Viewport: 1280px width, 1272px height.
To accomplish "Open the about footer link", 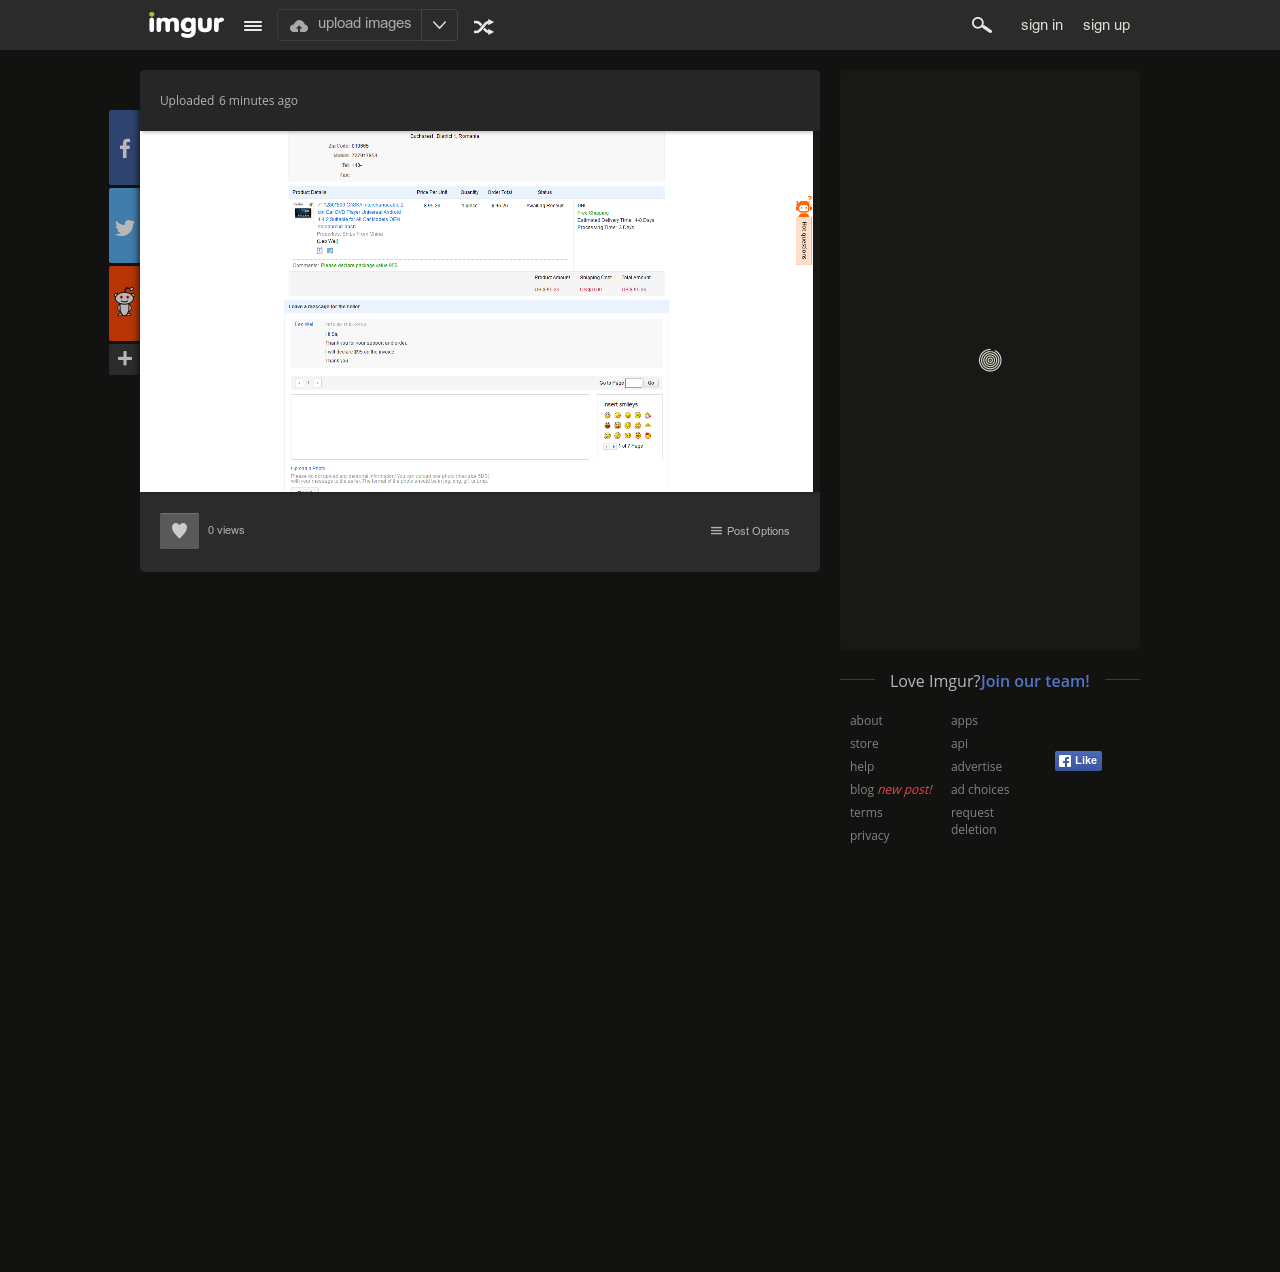I will click(x=866, y=721).
